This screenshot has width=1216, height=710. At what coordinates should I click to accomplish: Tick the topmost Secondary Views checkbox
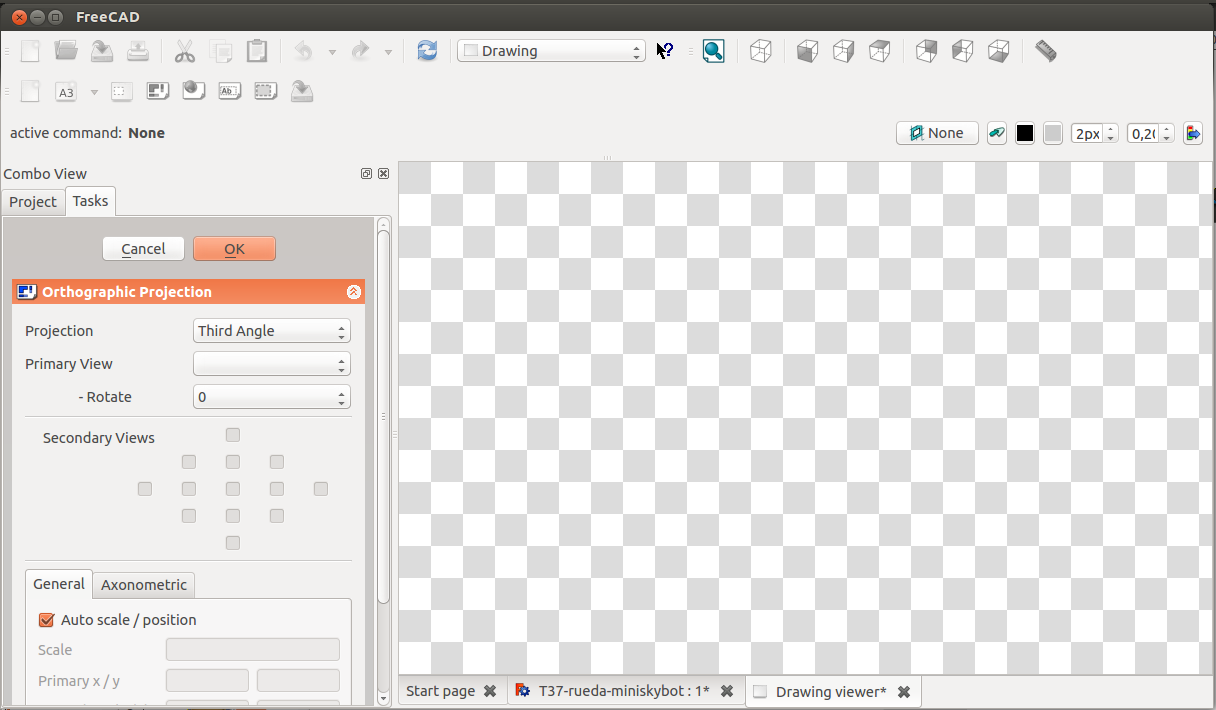click(x=233, y=435)
